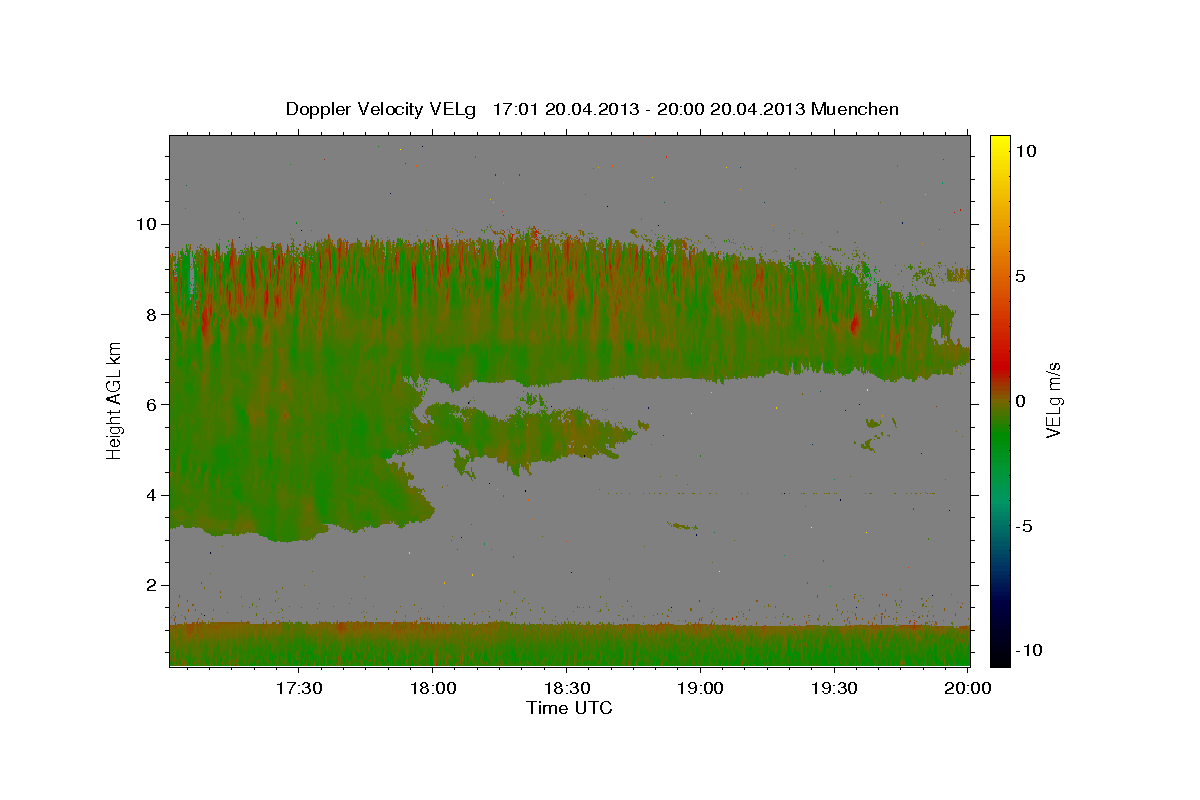Click the colorbar value -10 label
This screenshot has height=800, width=1200.
click(x=1030, y=651)
